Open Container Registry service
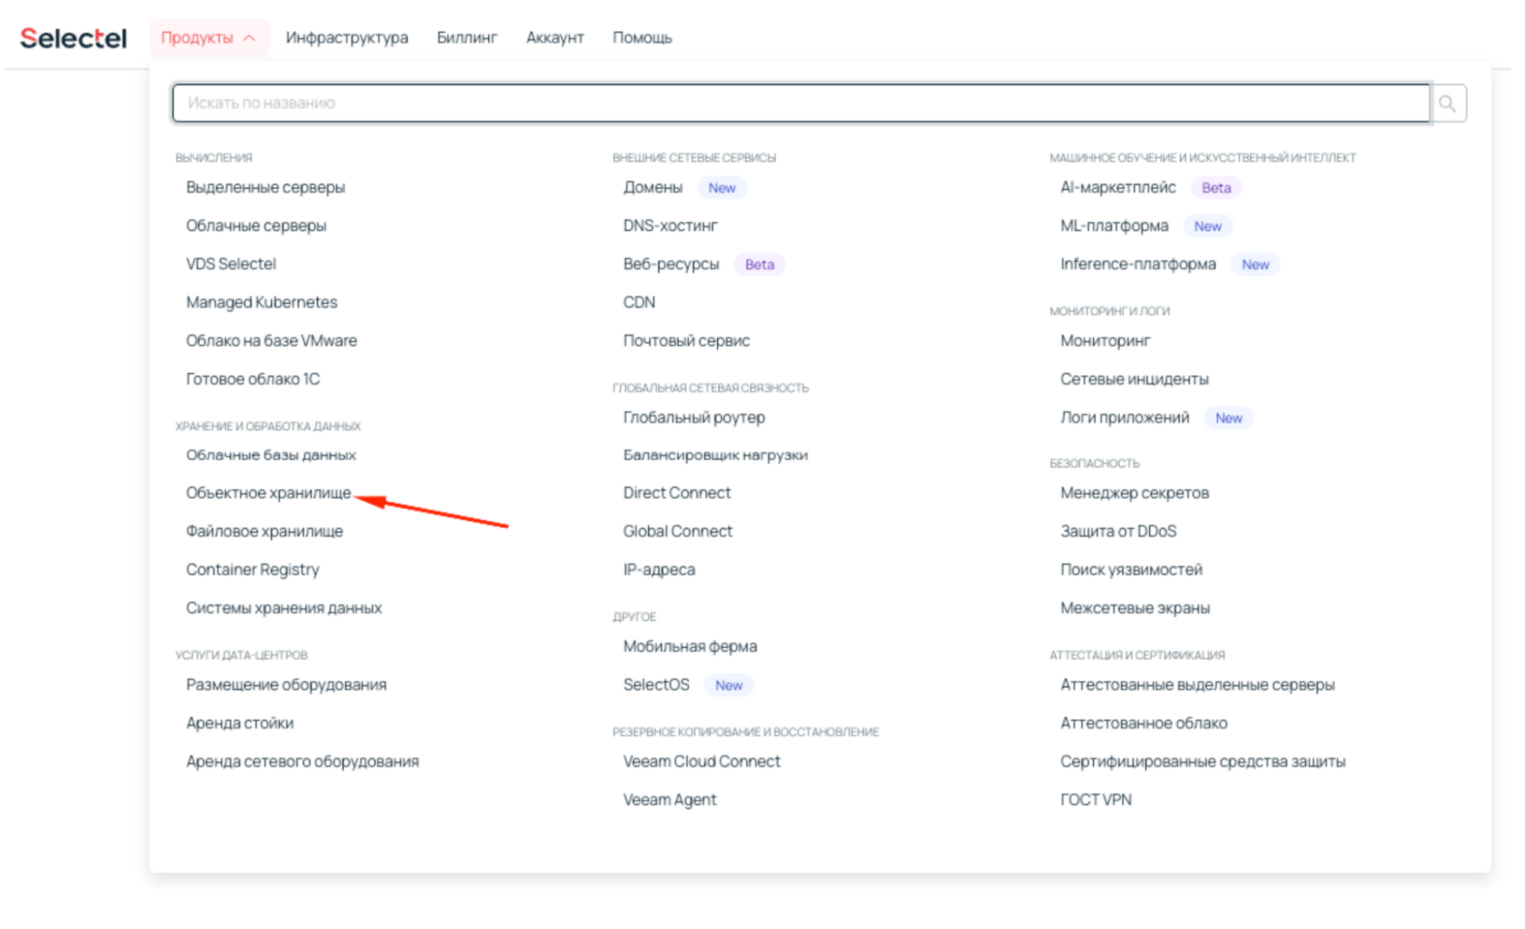The height and width of the screenshot is (929, 1525). pyautogui.click(x=252, y=569)
